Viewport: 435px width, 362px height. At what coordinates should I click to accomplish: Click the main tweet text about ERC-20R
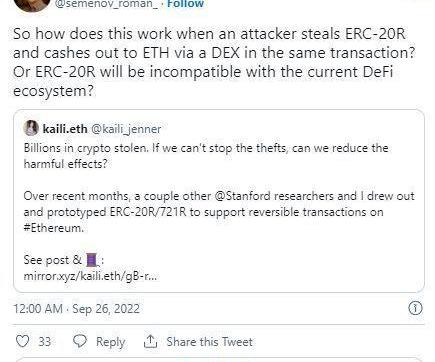click(x=213, y=62)
